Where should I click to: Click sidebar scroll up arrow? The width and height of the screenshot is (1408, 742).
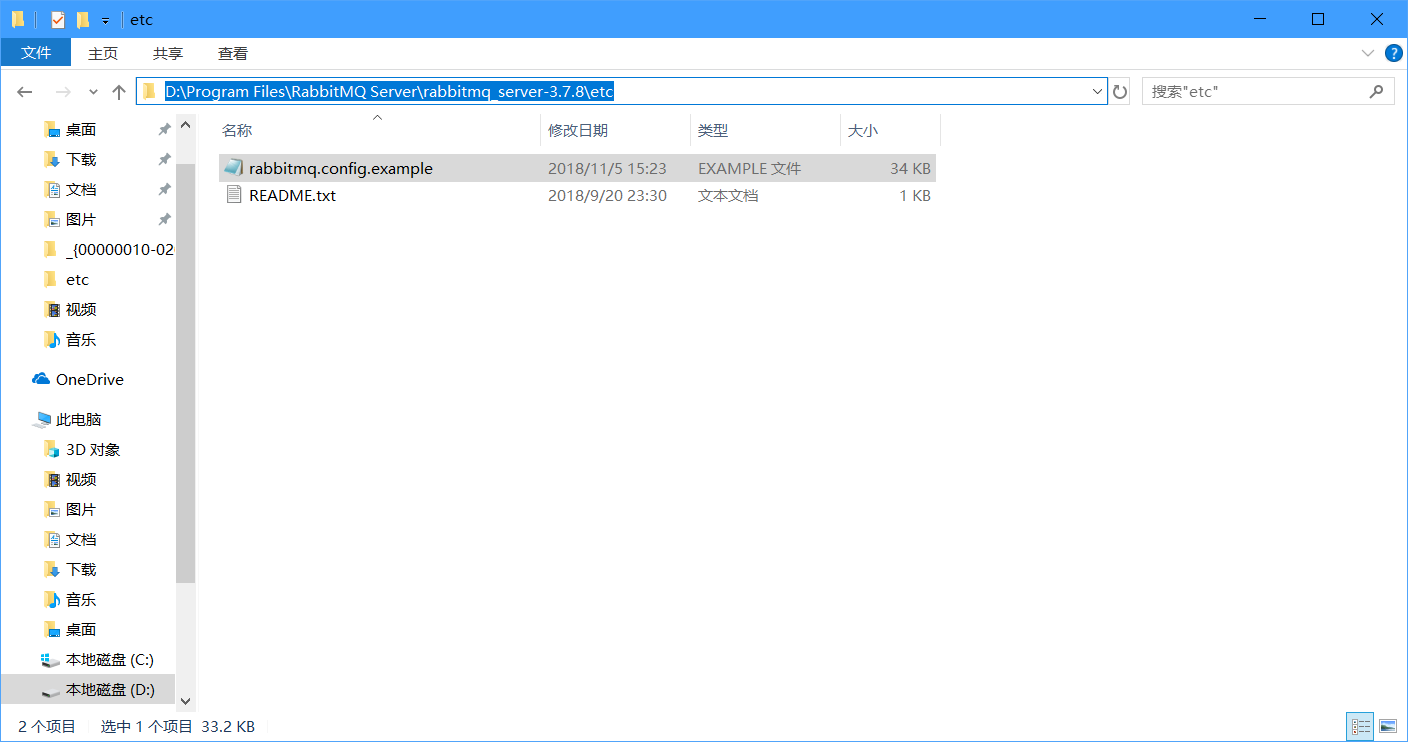click(x=185, y=127)
